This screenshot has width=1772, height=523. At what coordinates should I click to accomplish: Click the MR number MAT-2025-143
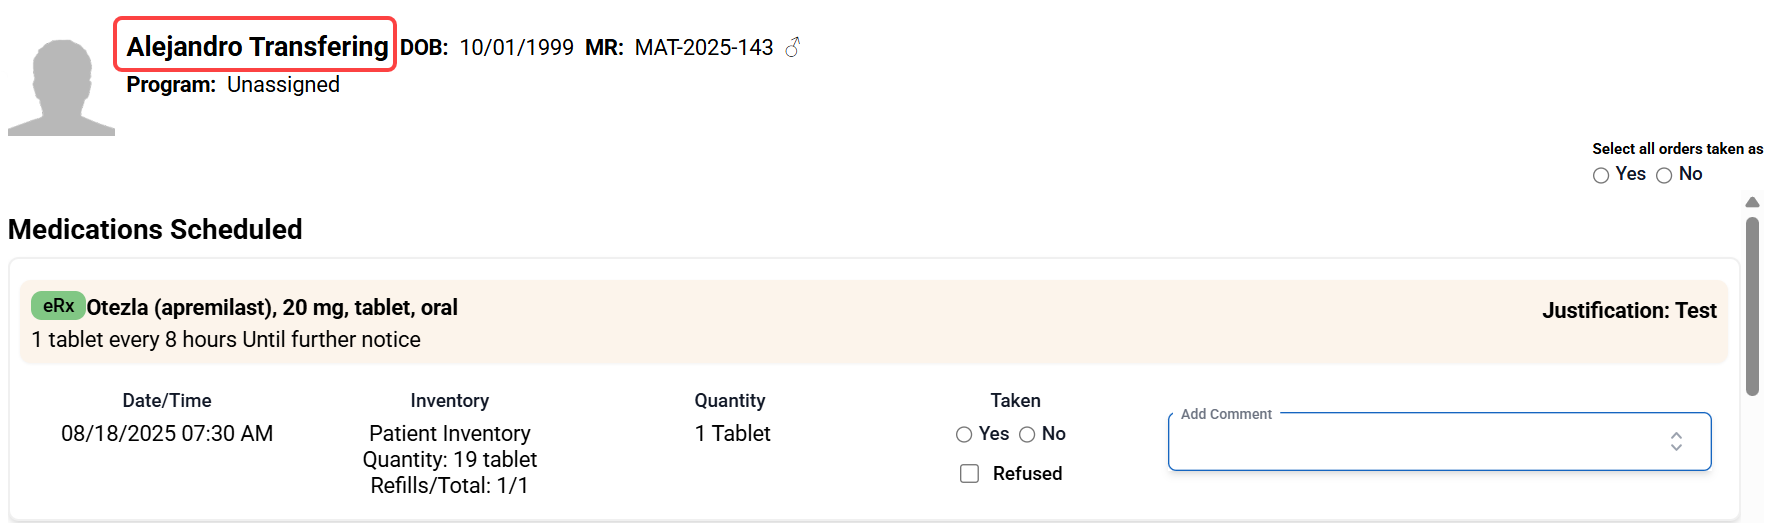[704, 47]
